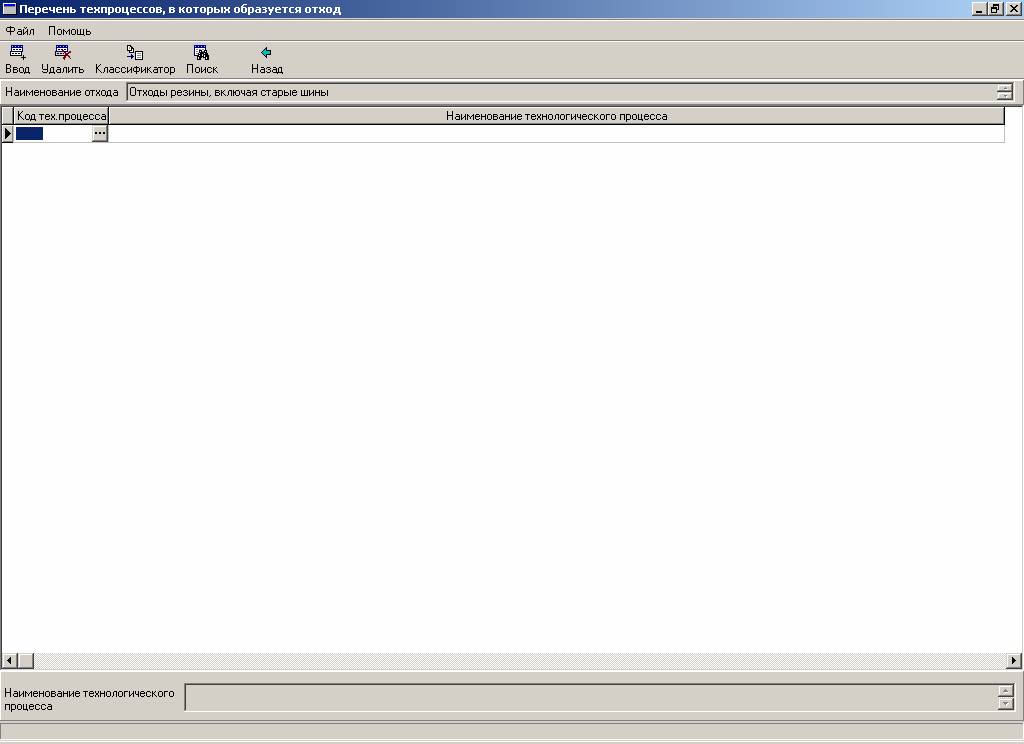Start Поиск (Search) via binoculars icon

[x=201, y=53]
